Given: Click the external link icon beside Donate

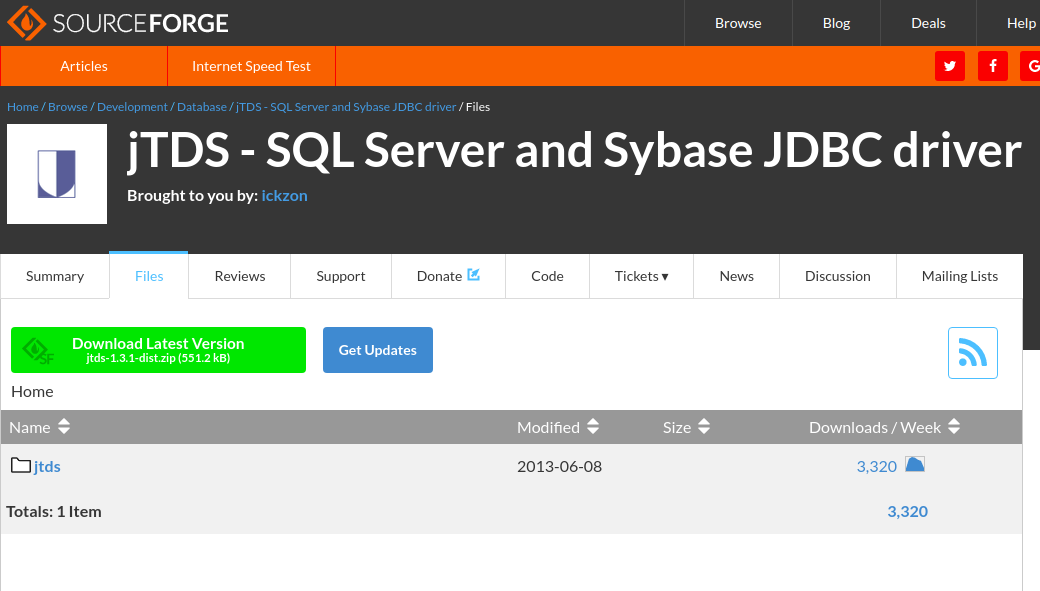Looking at the screenshot, I should [474, 275].
